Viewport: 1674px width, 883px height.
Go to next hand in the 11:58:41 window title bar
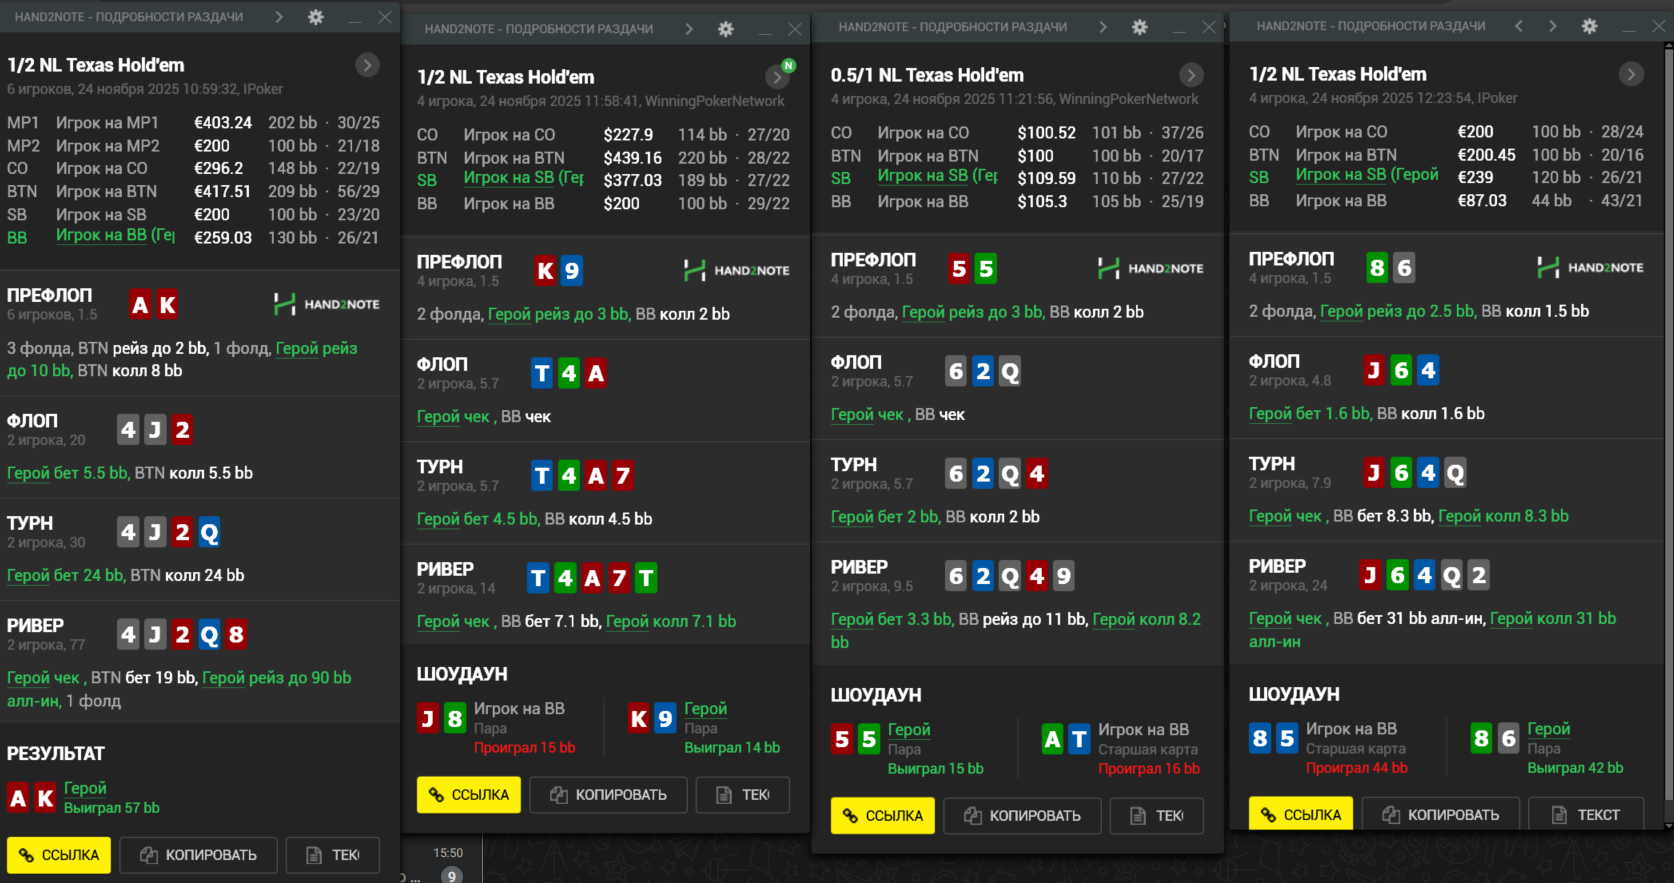689,29
